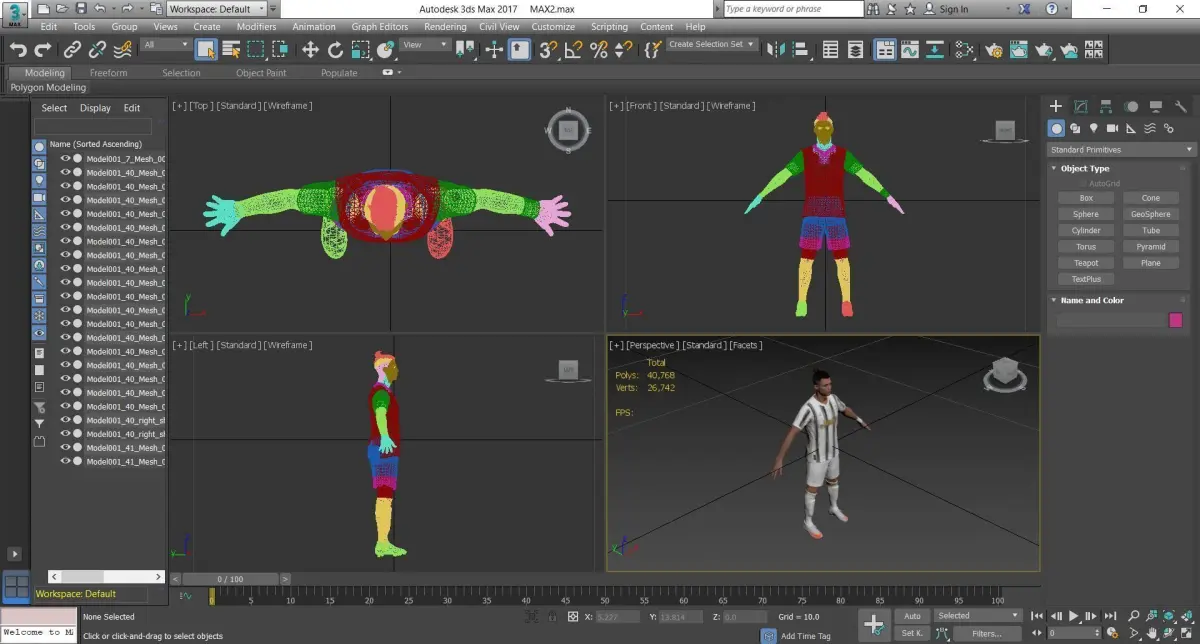Switch to the Motion command panel

coord(1131,106)
